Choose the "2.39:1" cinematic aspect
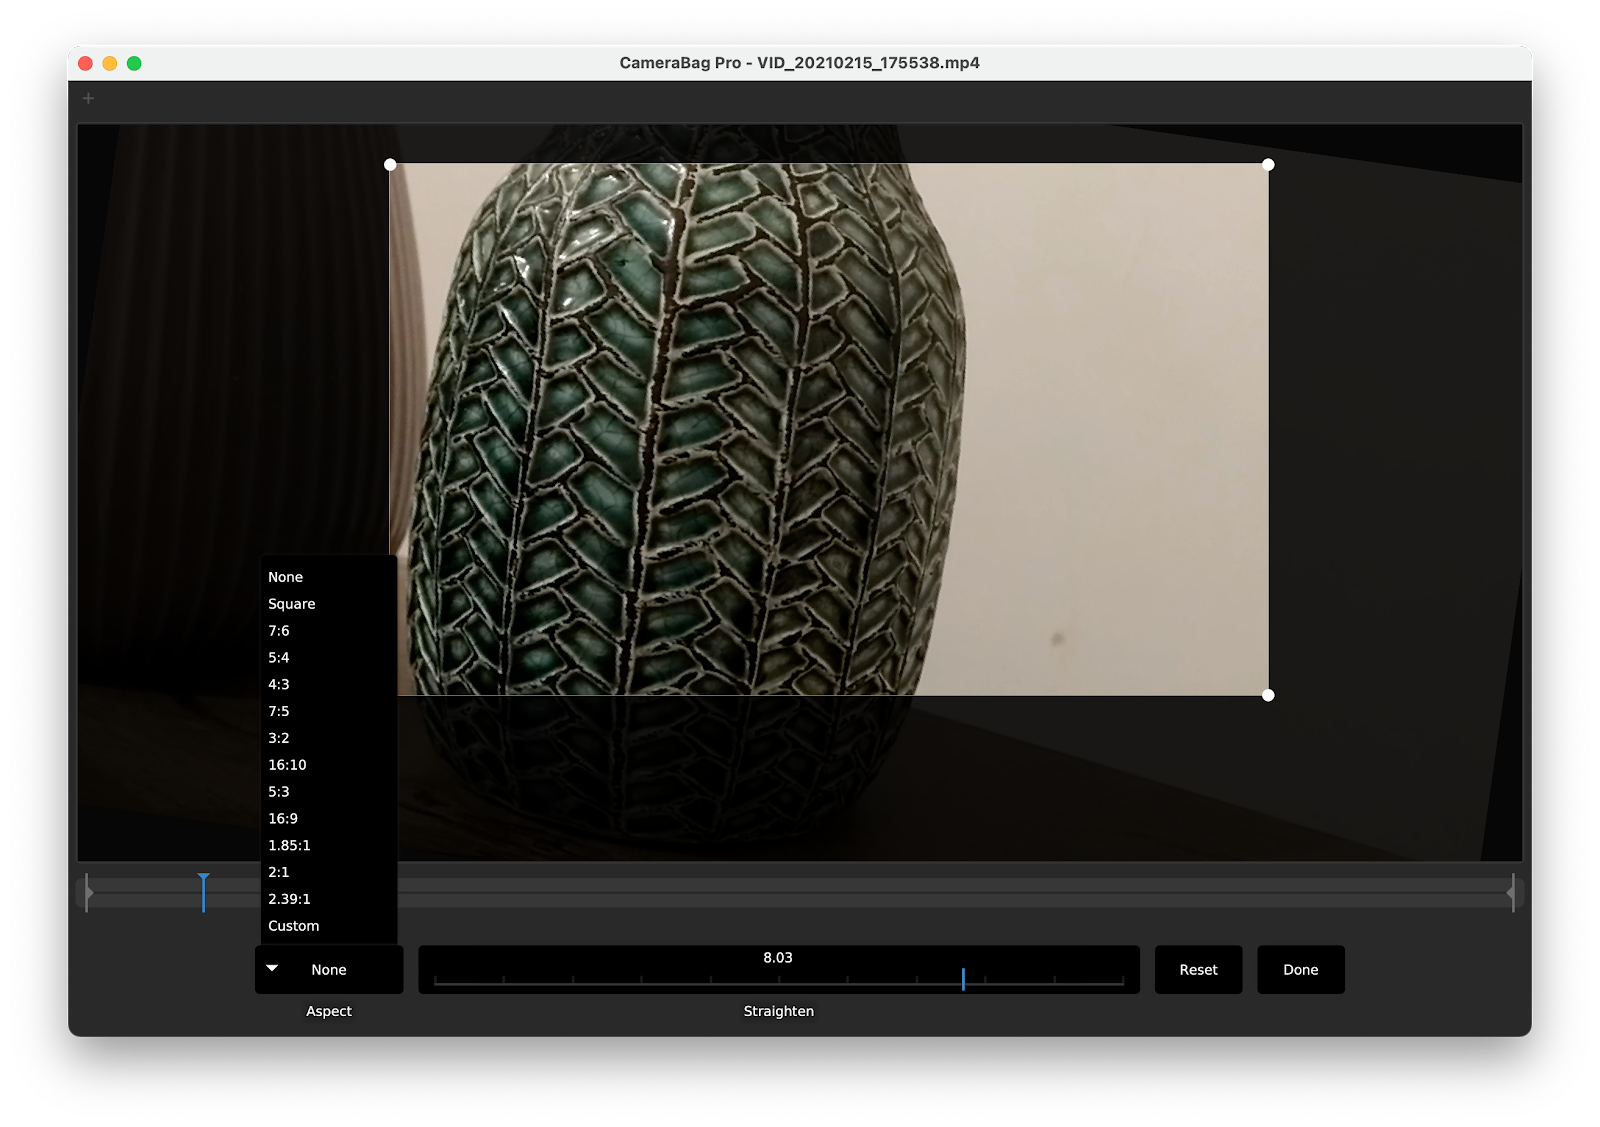Viewport: 1600px width, 1127px height. 289,898
